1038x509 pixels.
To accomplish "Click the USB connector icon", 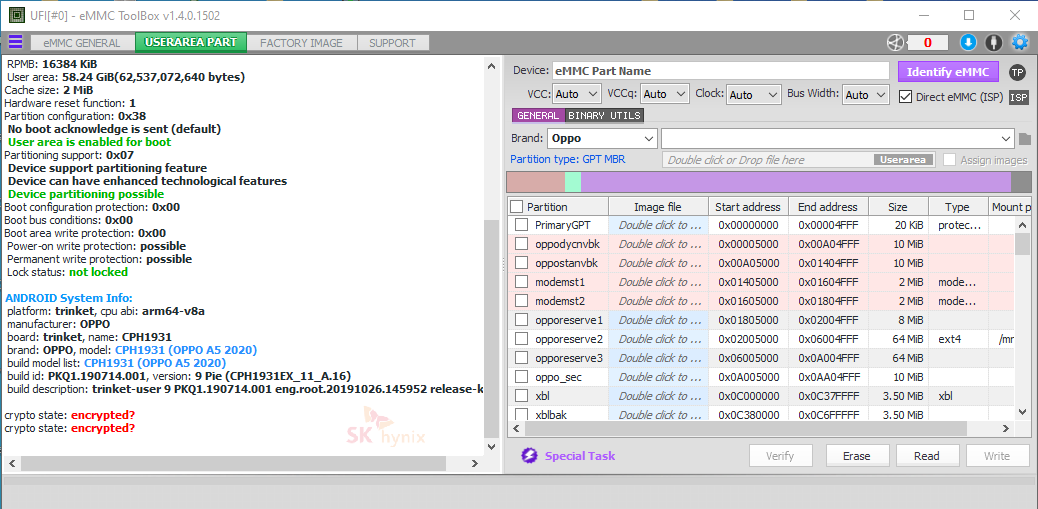I will coord(994,43).
